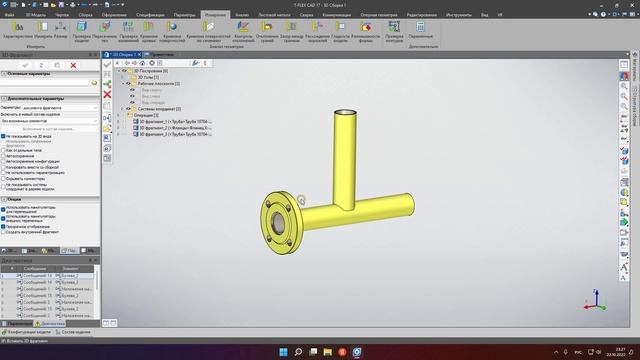Image resolution: width=640 pixels, height=360 pixels.
Task: Switch to the Листовой металл ribbon tab
Action: click(274, 15)
